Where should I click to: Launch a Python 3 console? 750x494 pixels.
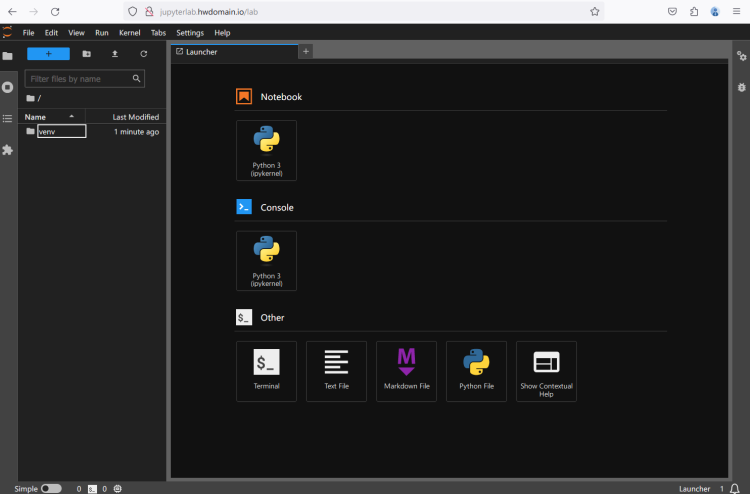266,261
